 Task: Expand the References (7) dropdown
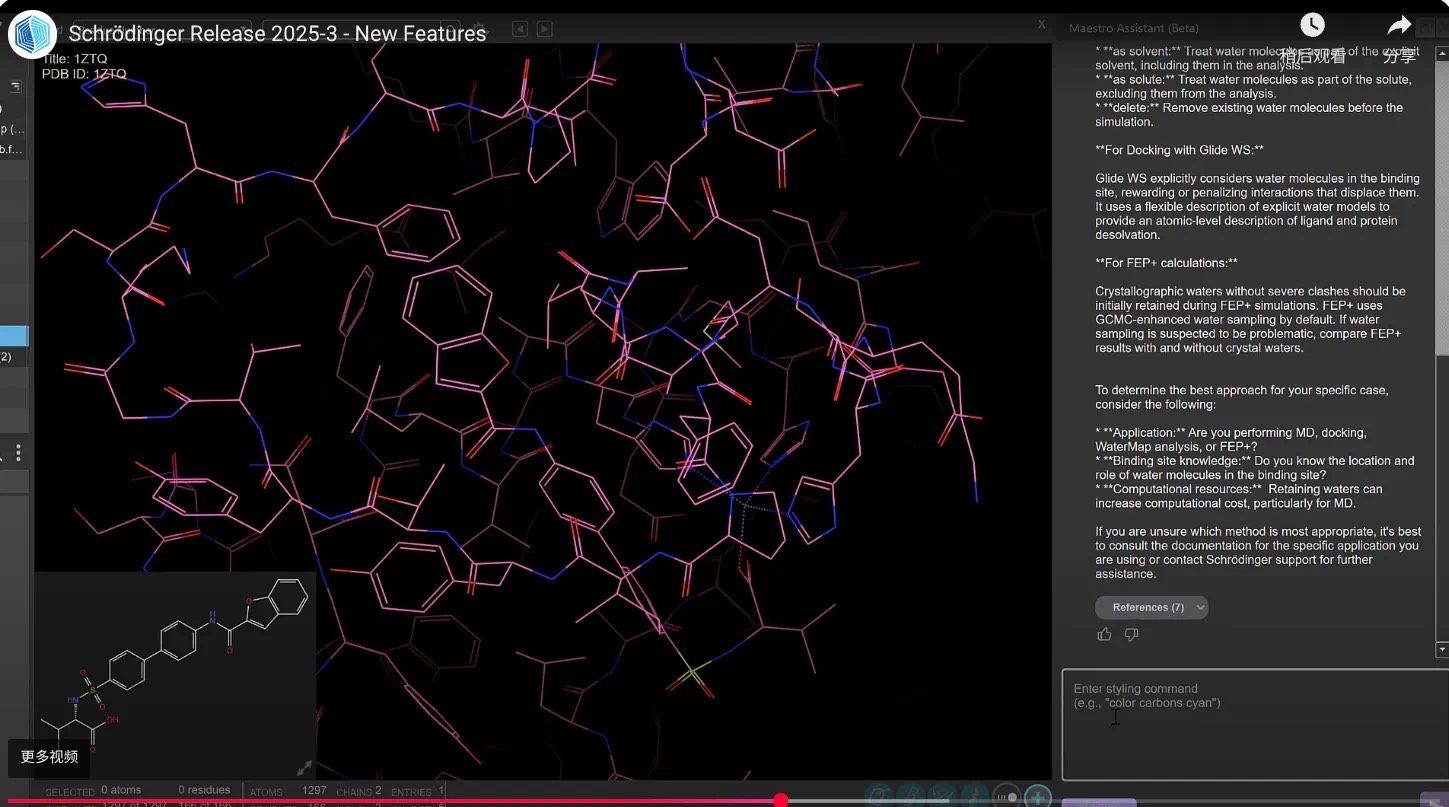point(1151,607)
